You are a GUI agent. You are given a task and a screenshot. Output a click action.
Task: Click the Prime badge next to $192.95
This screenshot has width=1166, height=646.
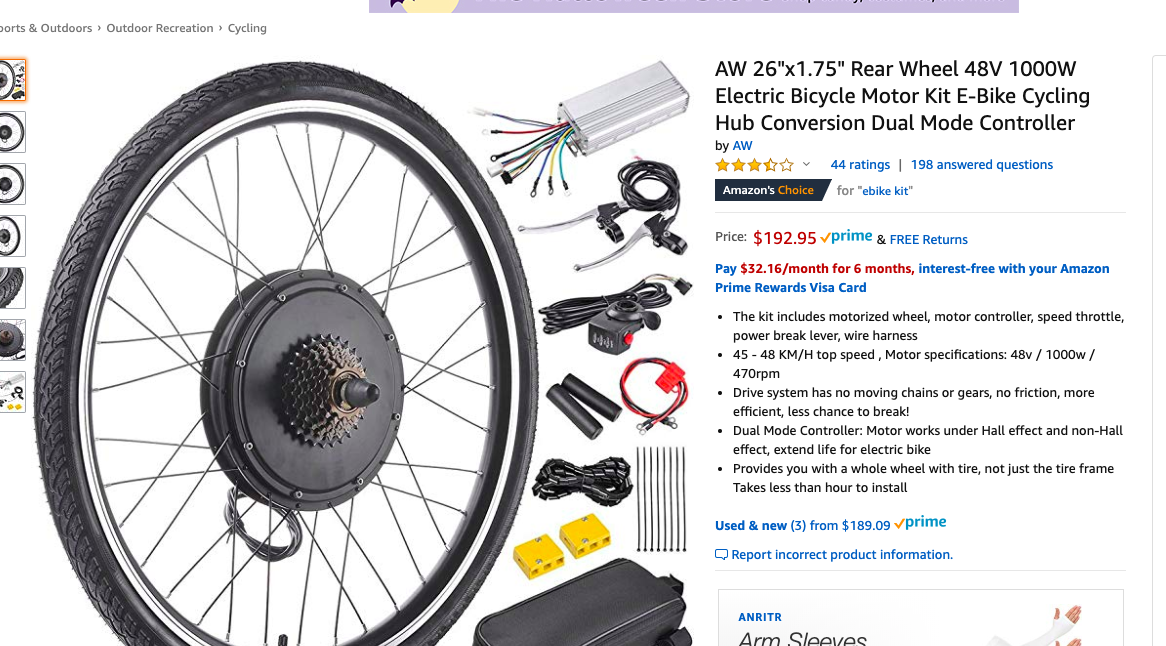point(845,236)
